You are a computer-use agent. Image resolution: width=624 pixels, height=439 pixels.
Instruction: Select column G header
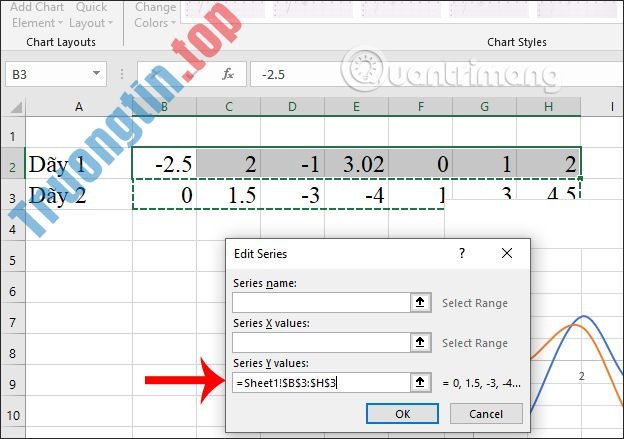tap(485, 107)
